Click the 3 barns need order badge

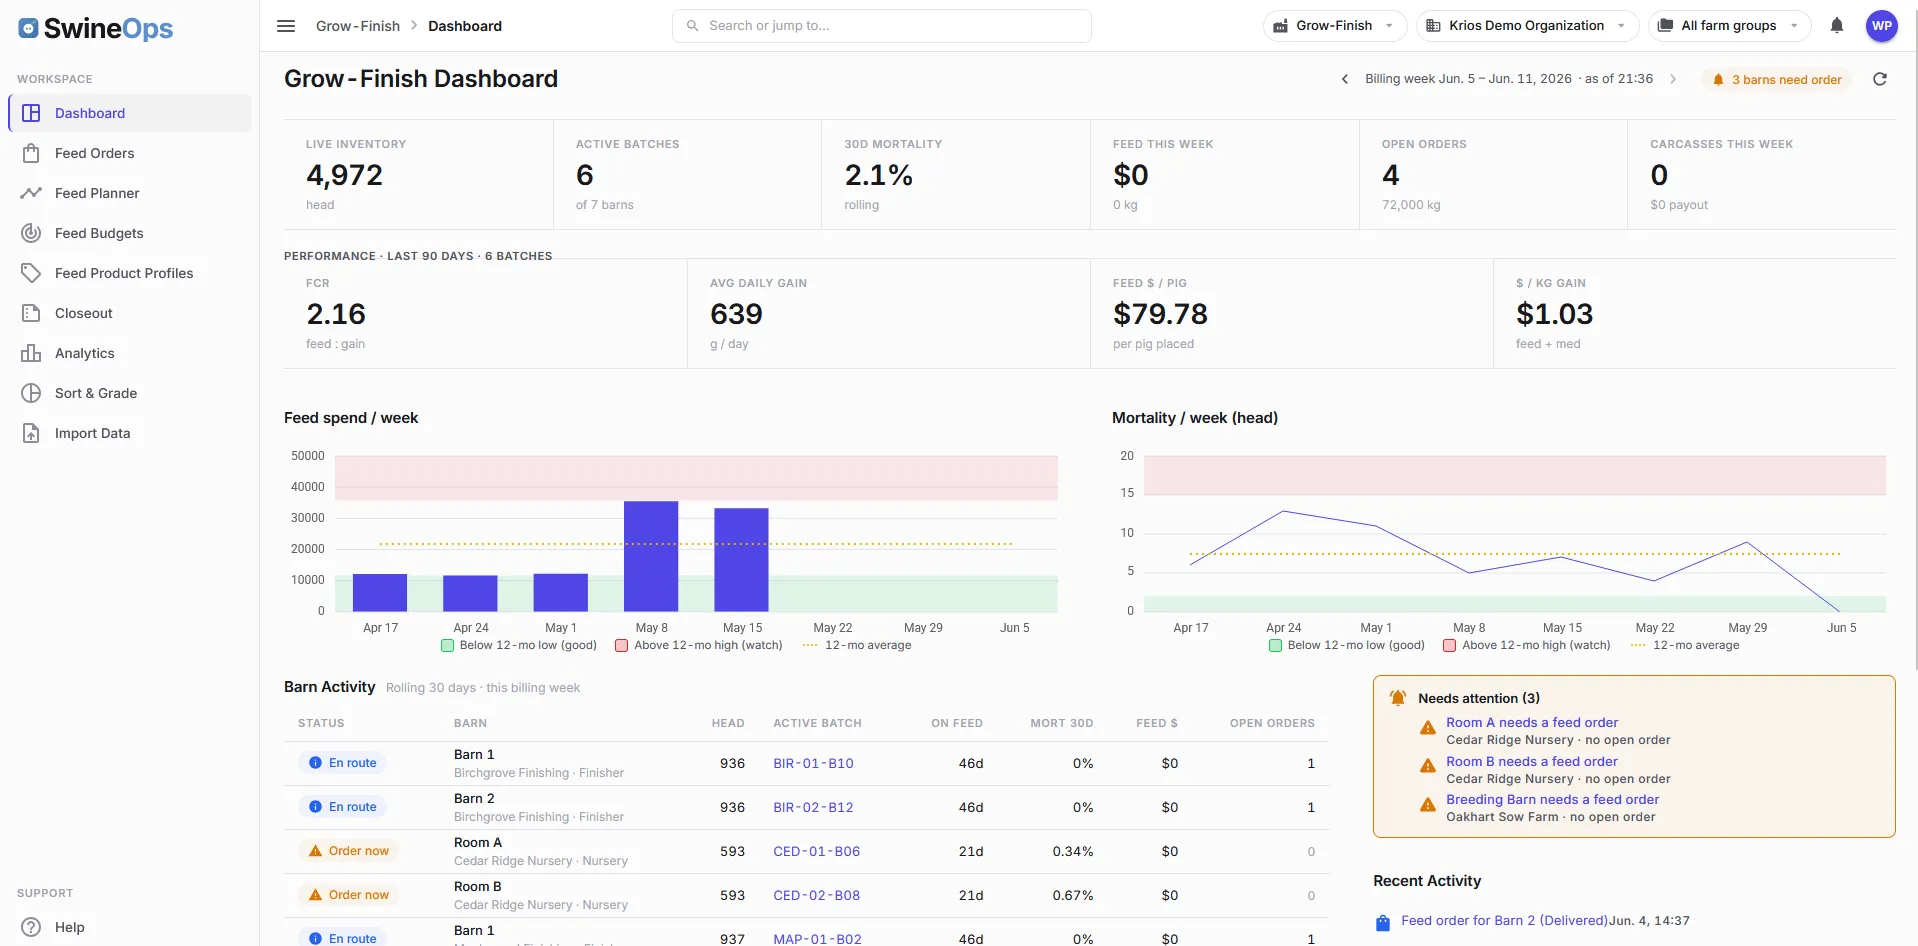[1777, 80]
